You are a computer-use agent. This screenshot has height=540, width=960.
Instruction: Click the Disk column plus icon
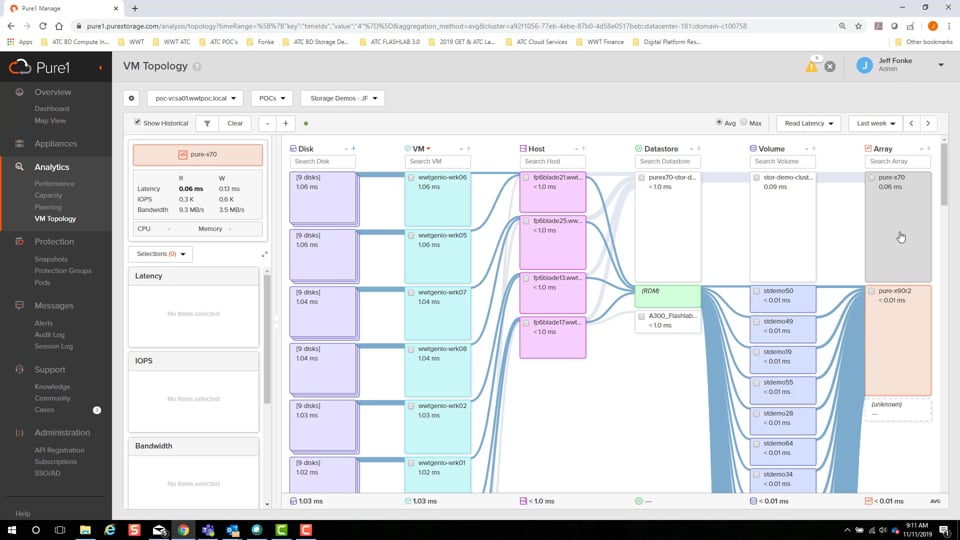(353, 149)
